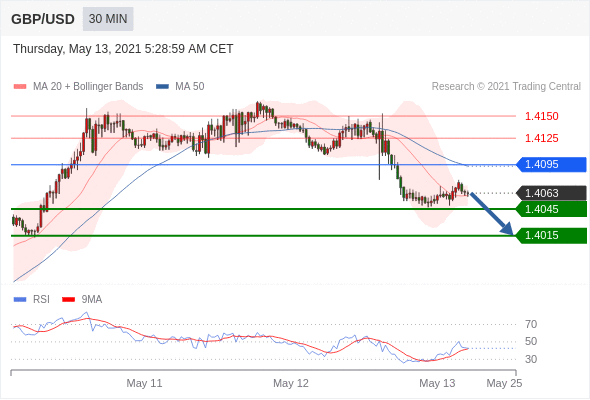This screenshot has width=590, height=400.
Task: Click the blue MA 50 legend swatch
Action: click(162, 87)
